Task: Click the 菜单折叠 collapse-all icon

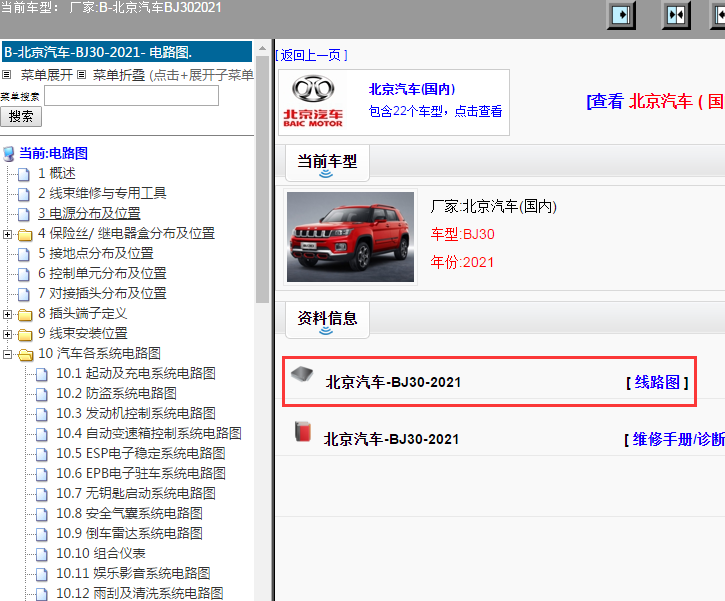Action: pyautogui.click(x=81, y=74)
